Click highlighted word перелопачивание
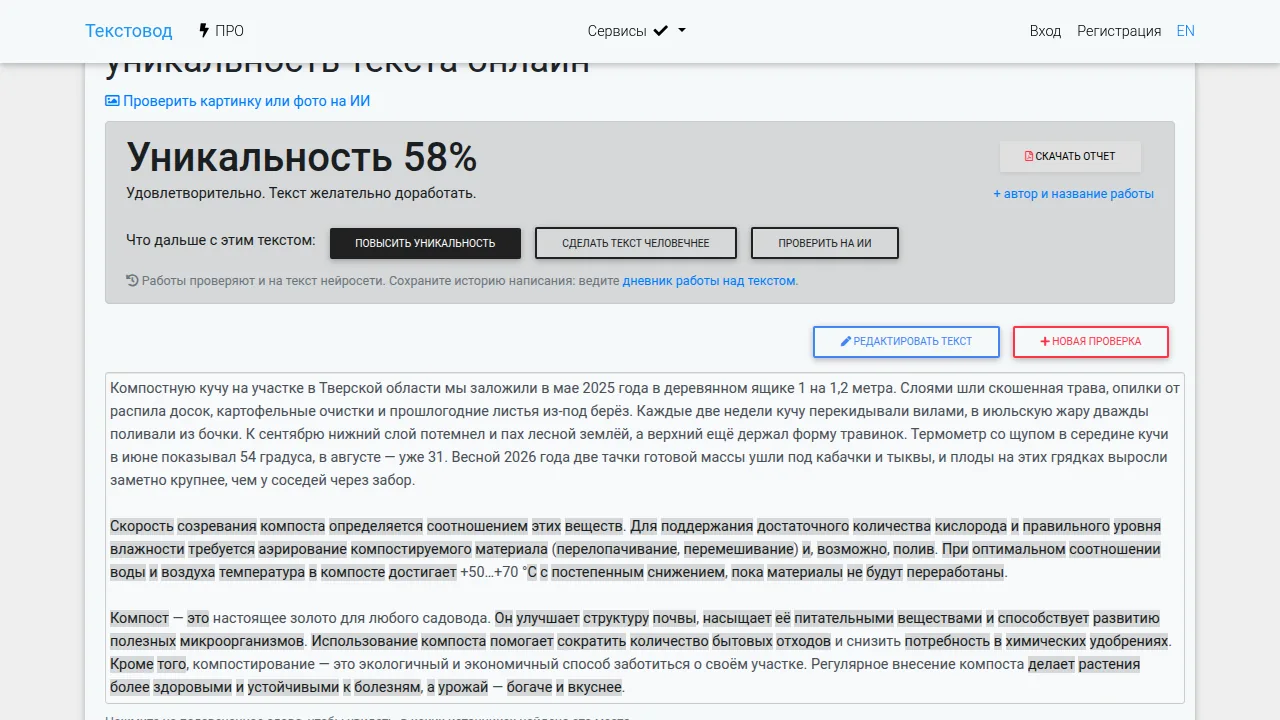 coord(617,549)
